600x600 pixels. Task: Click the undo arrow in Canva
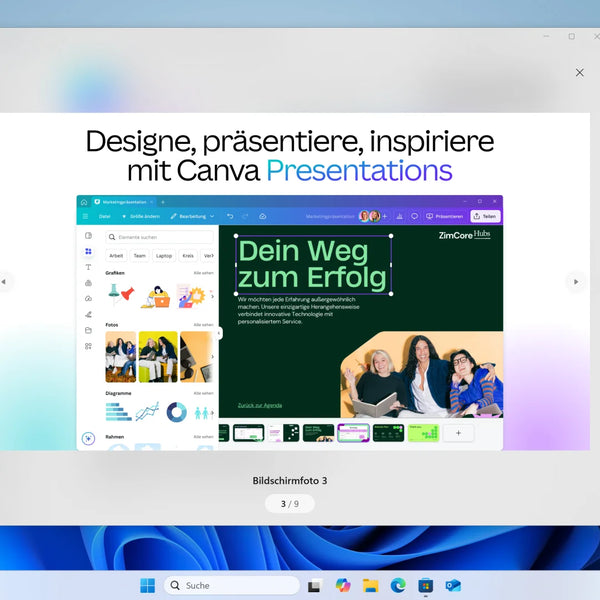point(230,217)
